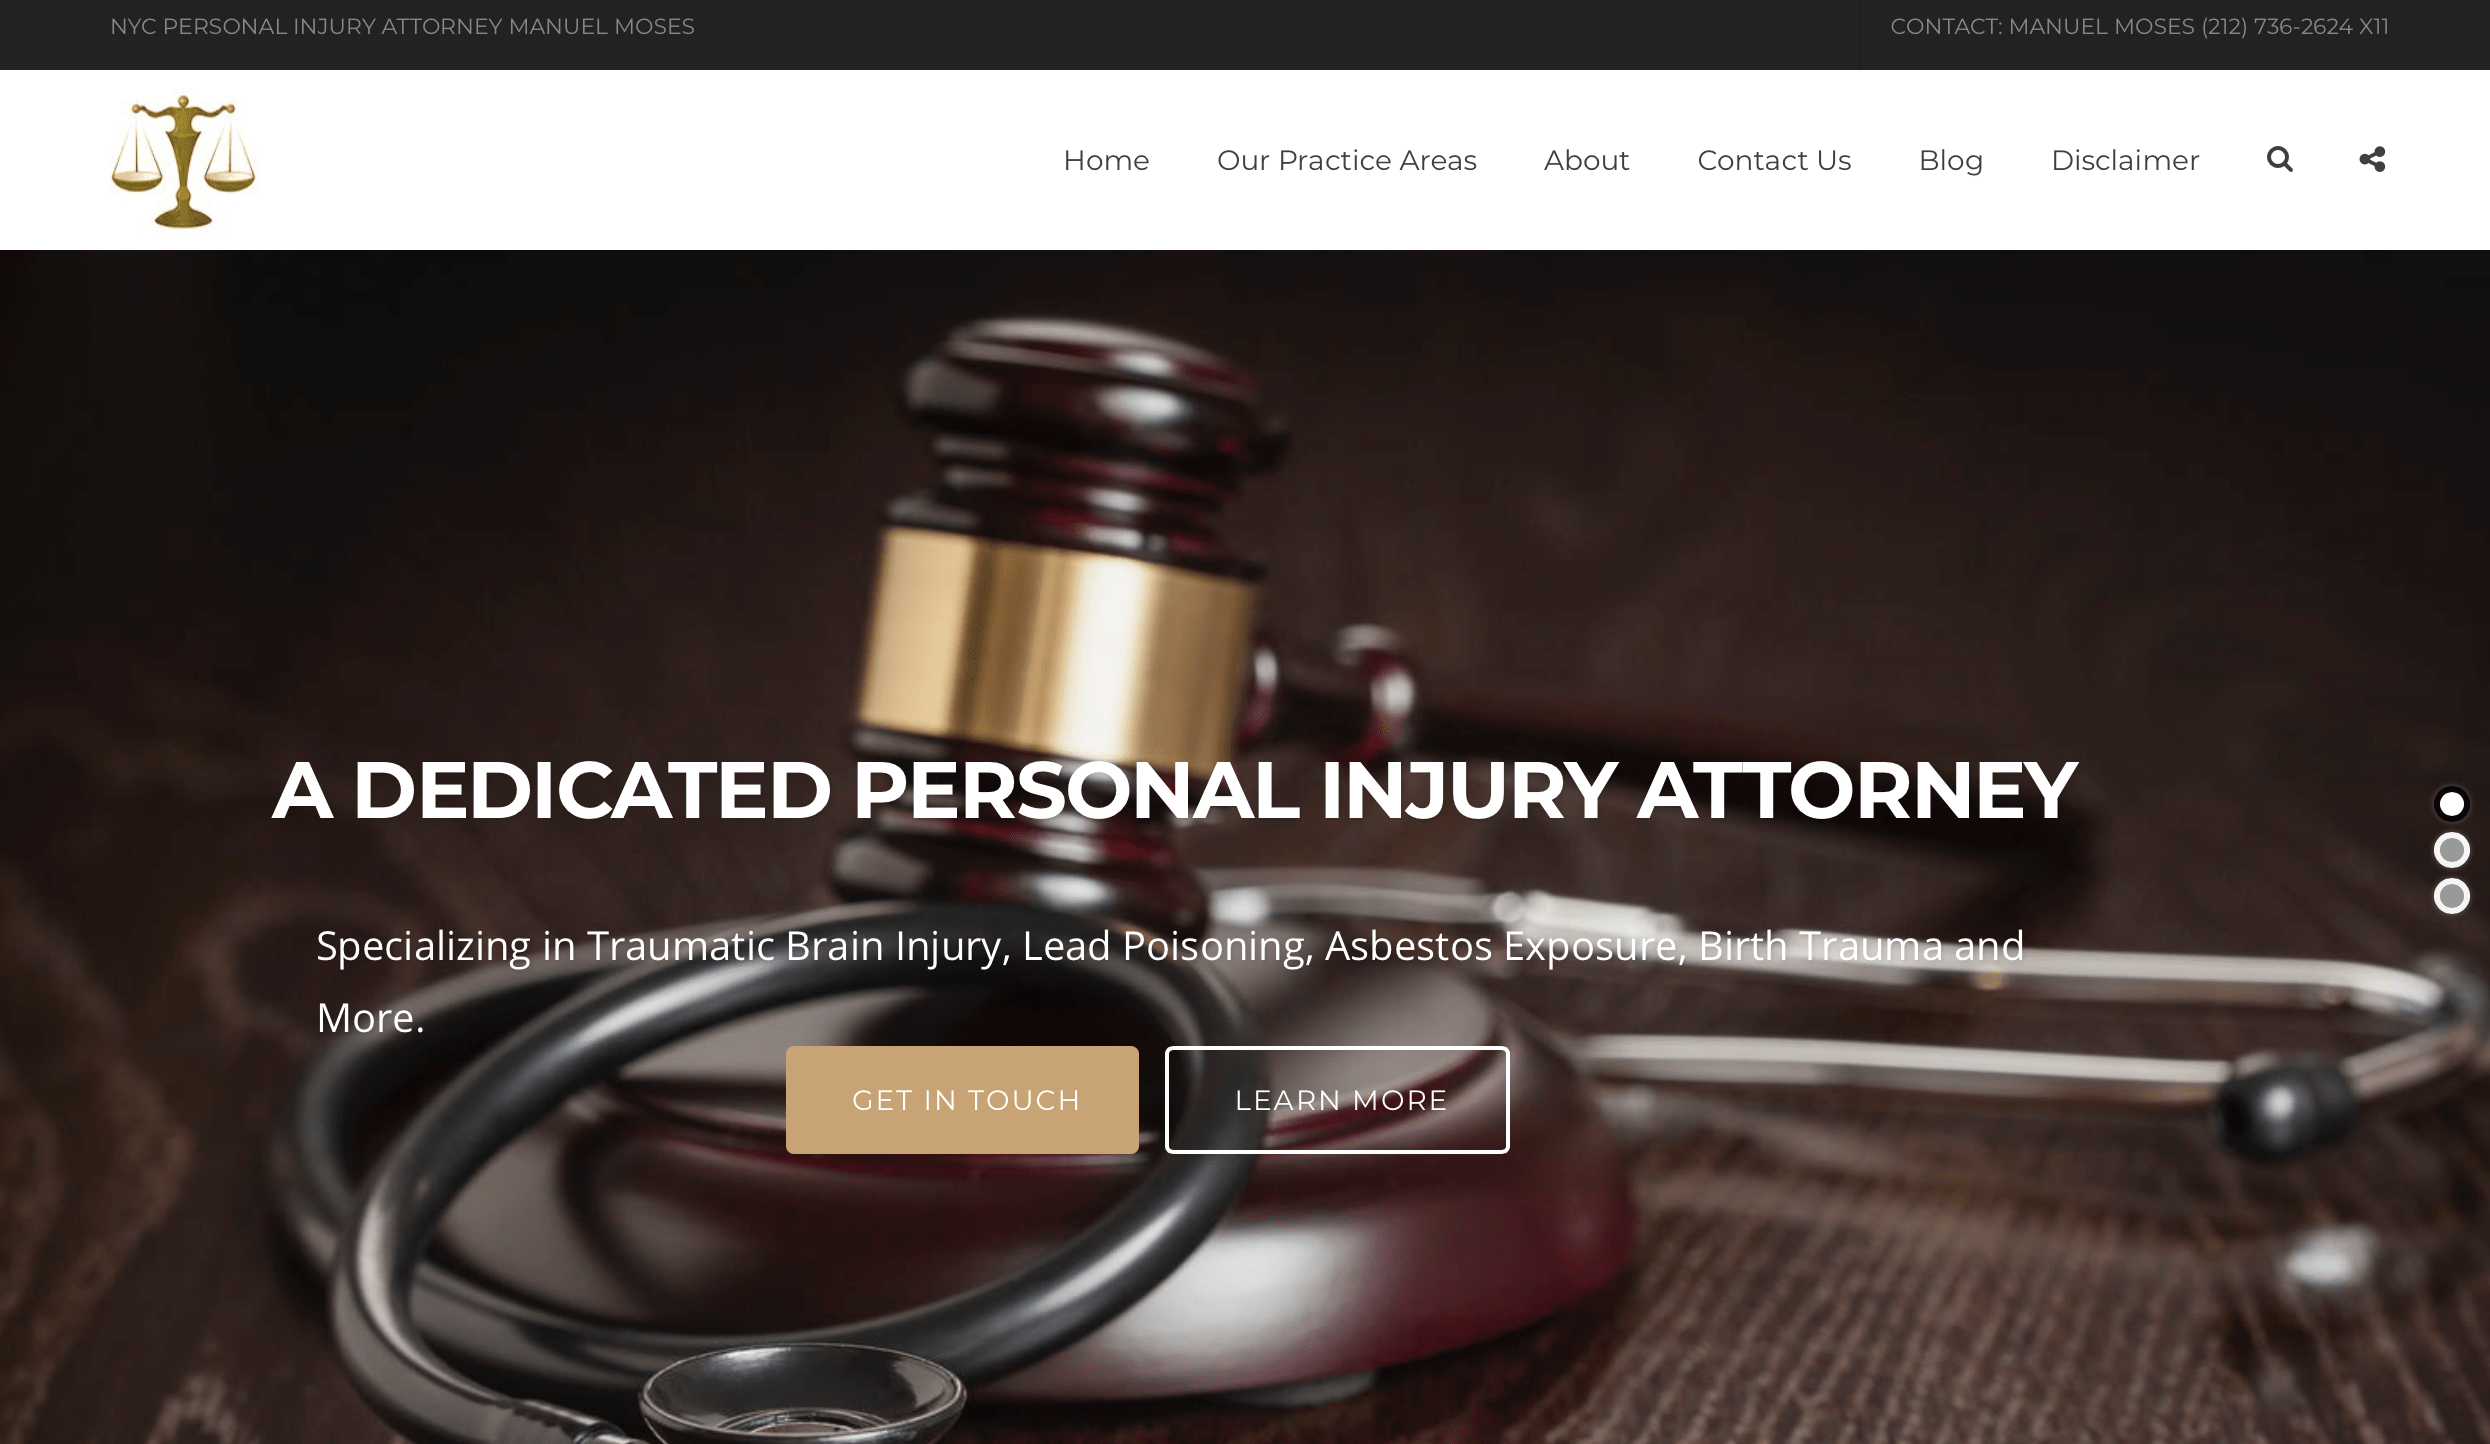The image size is (2490, 1444).
Task: Click the scales of justice logo
Action: tap(183, 161)
